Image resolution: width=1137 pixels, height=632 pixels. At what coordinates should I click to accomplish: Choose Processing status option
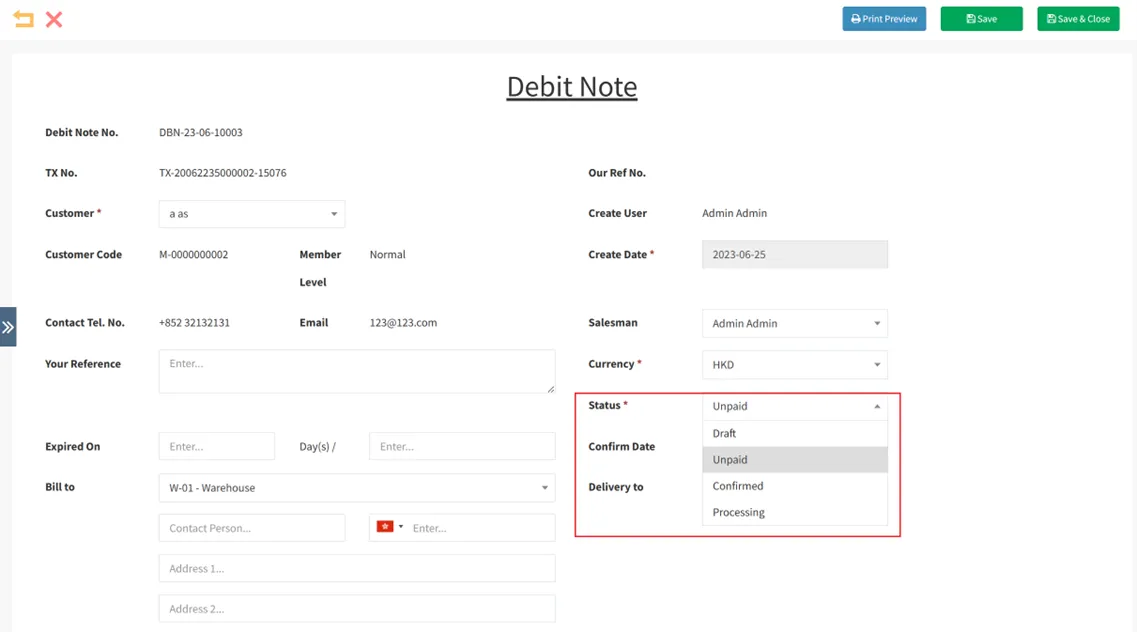[795, 511]
